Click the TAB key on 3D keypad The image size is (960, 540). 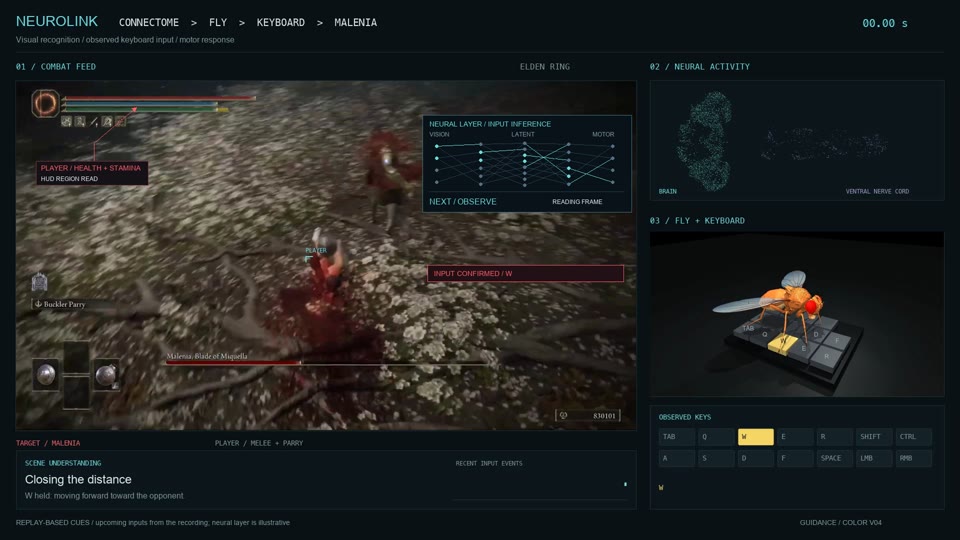749,329
